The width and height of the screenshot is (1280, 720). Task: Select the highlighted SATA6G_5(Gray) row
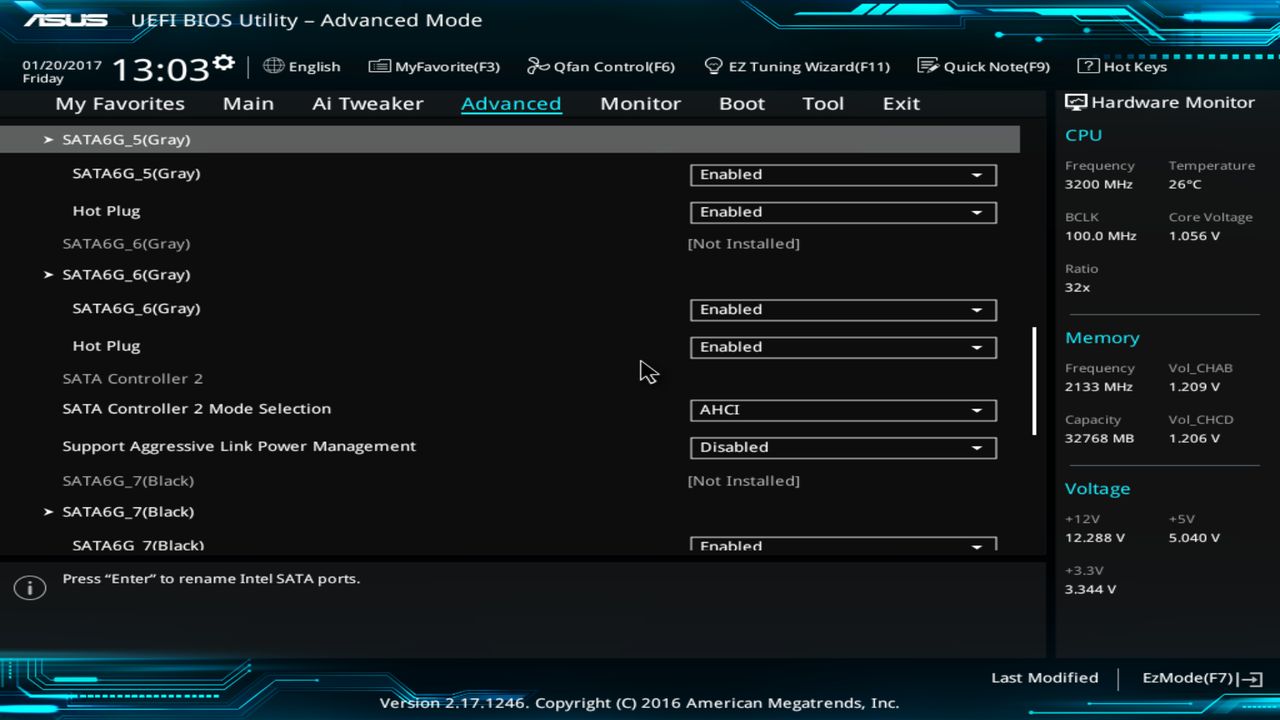pyautogui.click(x=127, y=139)
